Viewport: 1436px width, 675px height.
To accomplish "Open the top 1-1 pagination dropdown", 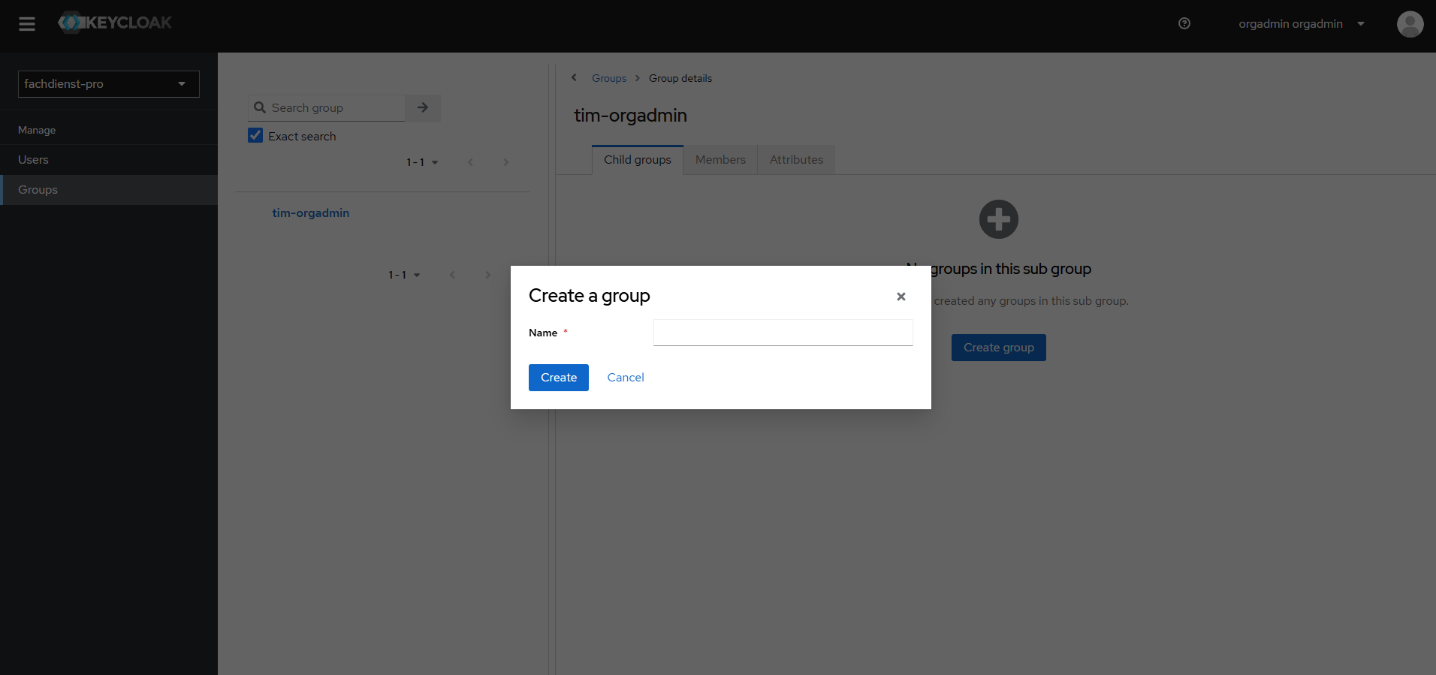I will pyautogui.click(x=422, y=162).
